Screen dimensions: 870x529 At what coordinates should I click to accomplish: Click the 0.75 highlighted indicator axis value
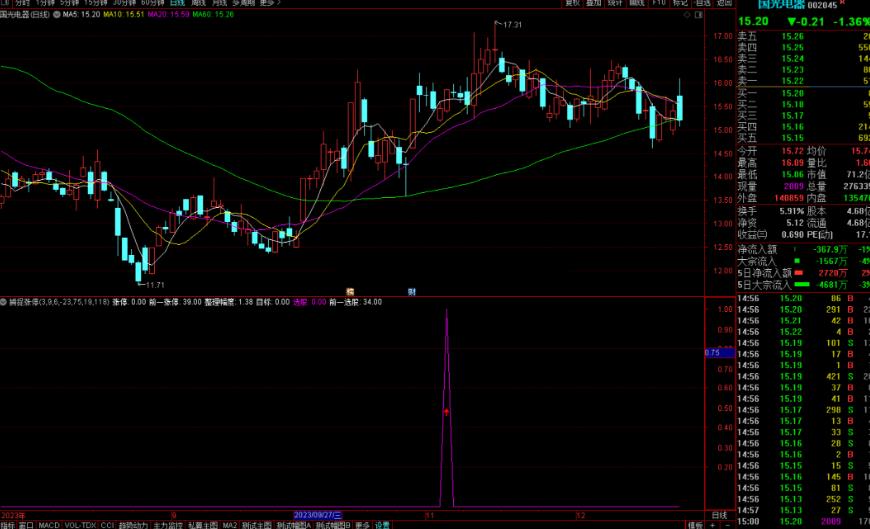click(719, 353)
